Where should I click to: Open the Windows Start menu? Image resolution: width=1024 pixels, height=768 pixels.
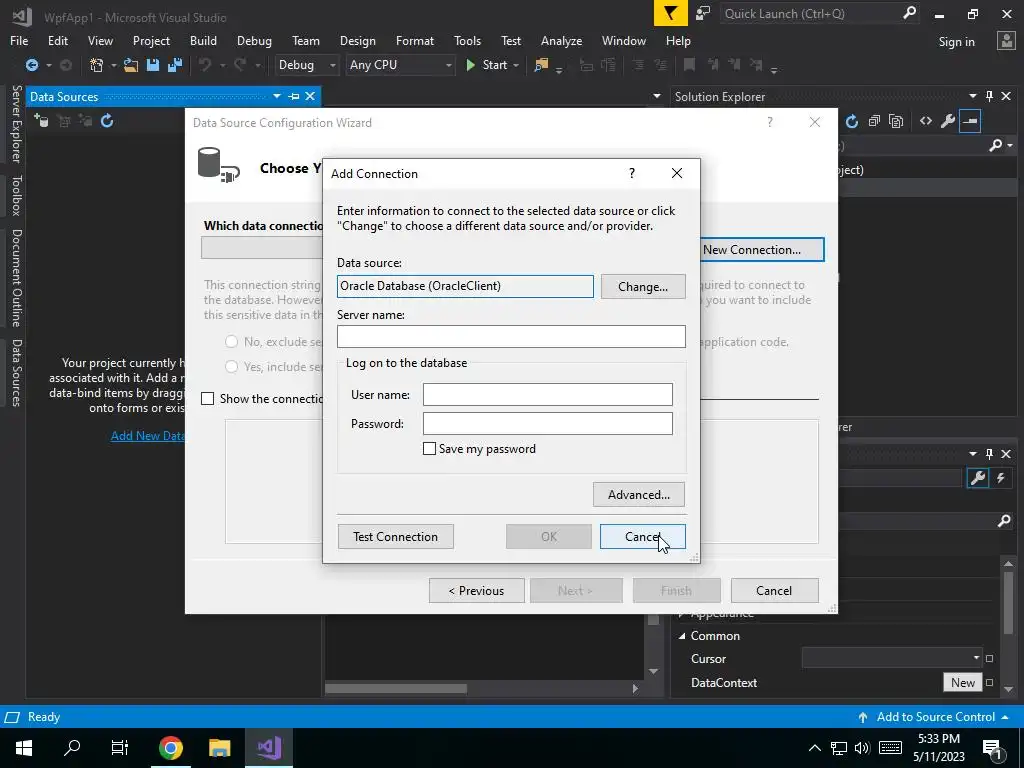click(24, 748)
